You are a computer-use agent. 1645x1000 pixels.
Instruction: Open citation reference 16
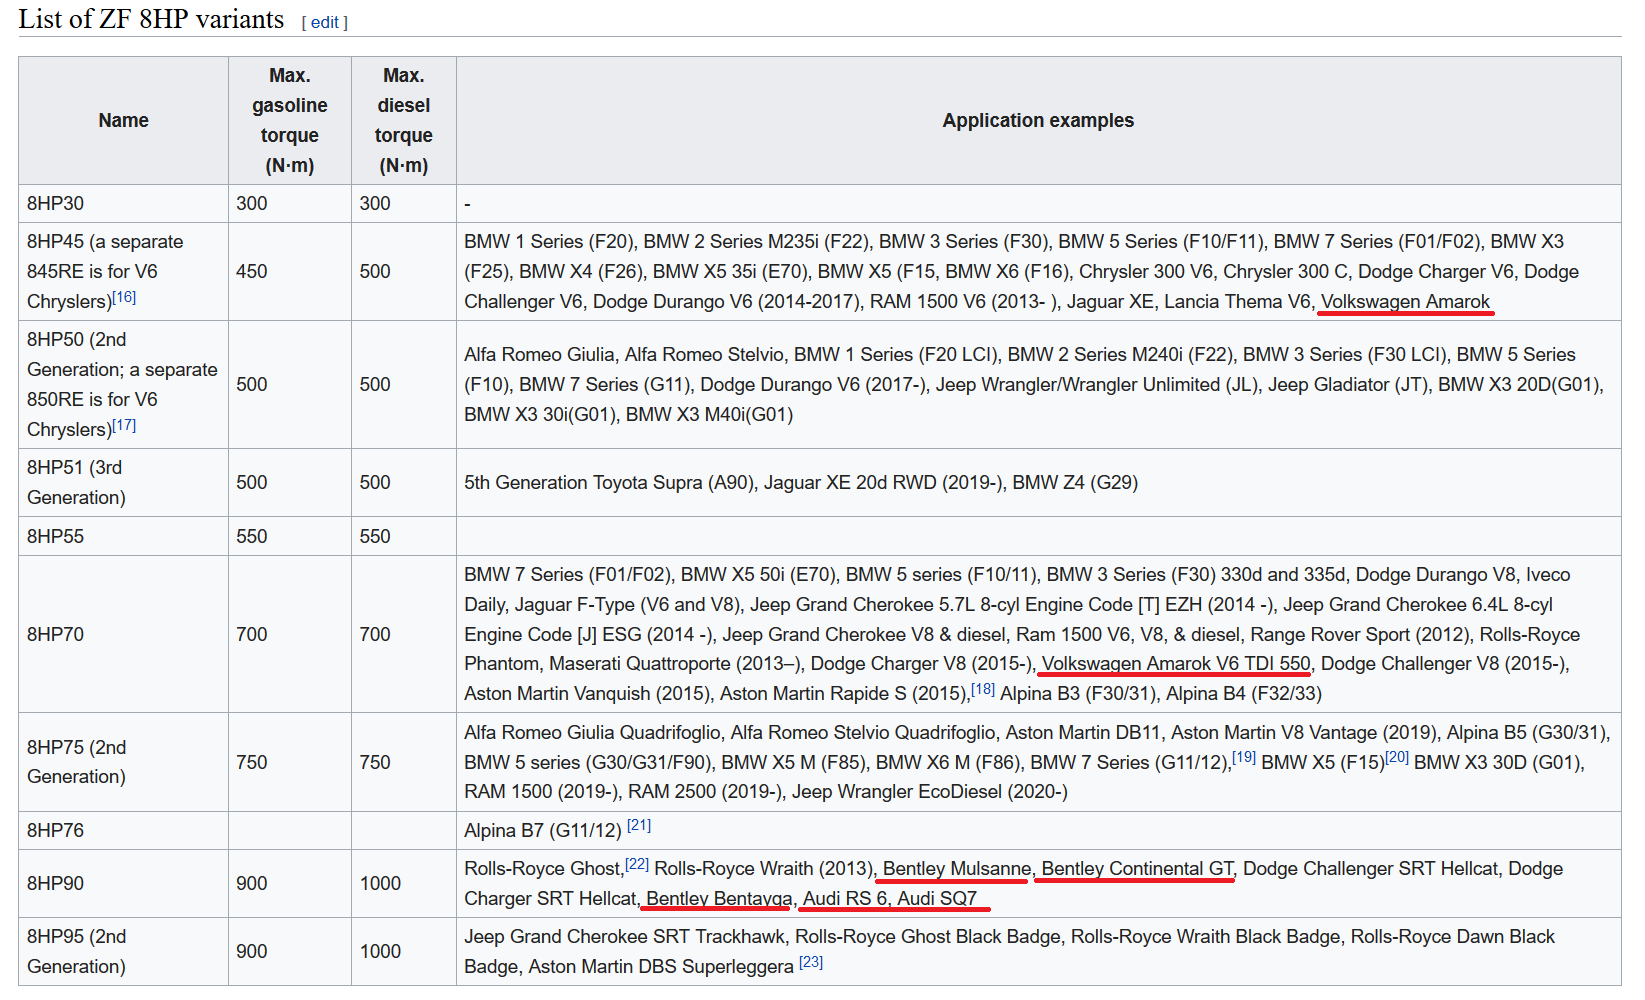coord(124,297)
